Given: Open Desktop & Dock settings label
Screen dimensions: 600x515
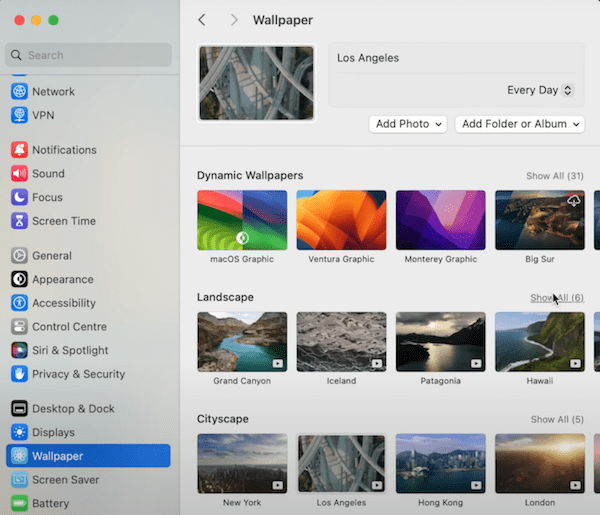Looking at the screenshot, I should coord(73,409).
